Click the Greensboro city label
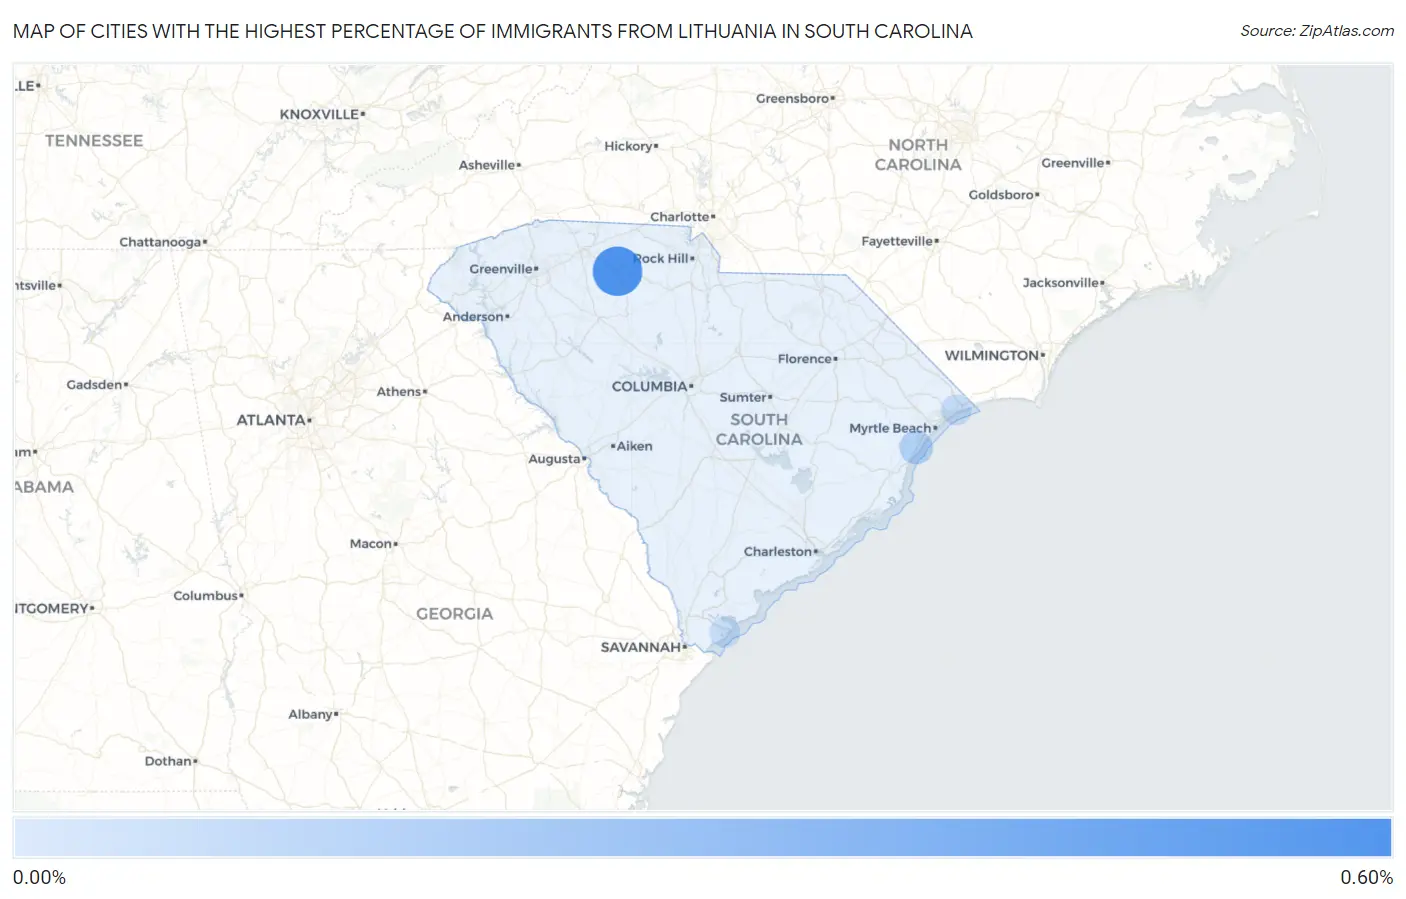 [x=793, y=98]
